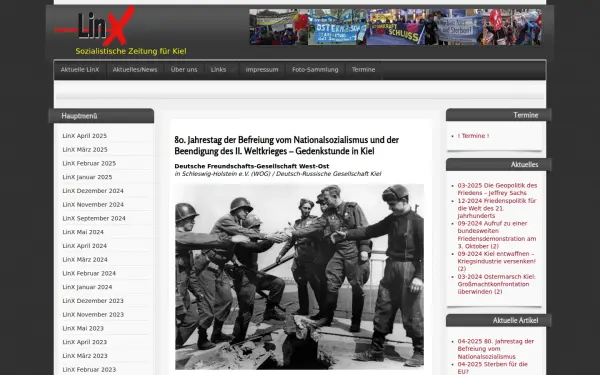Open the Aktuelle LinX menu item
Viewport: 600px width, 375px height.
(80, 70)
